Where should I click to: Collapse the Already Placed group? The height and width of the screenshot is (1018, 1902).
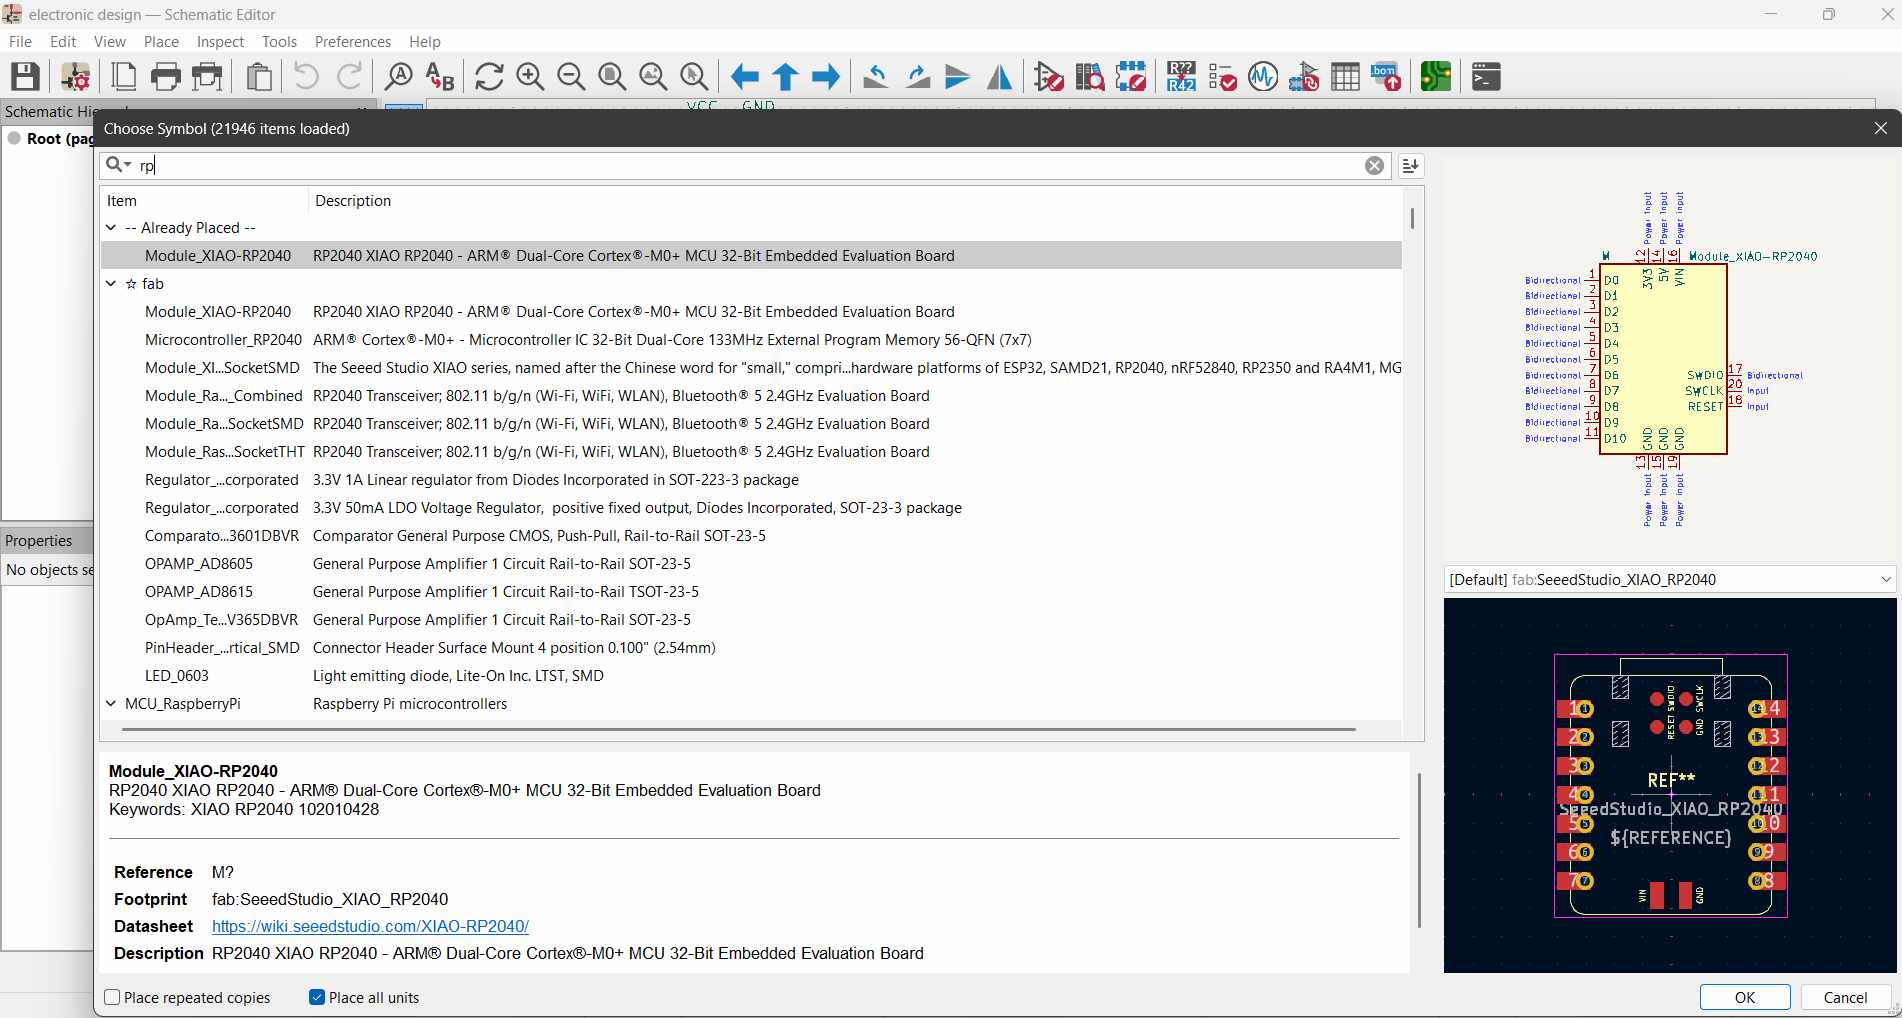[x=111, y=228]
